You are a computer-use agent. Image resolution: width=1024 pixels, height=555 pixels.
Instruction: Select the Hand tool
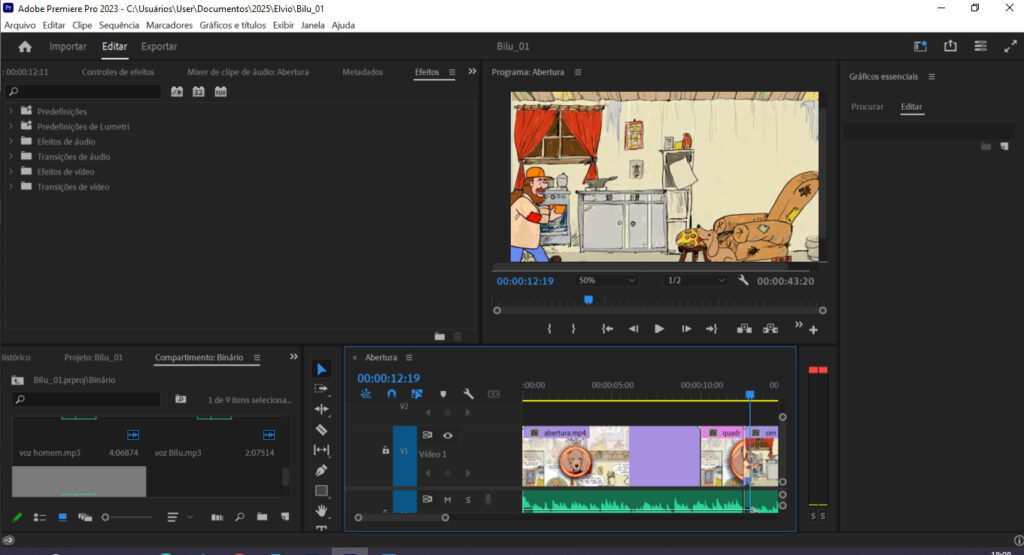click(x=321, y=511)
